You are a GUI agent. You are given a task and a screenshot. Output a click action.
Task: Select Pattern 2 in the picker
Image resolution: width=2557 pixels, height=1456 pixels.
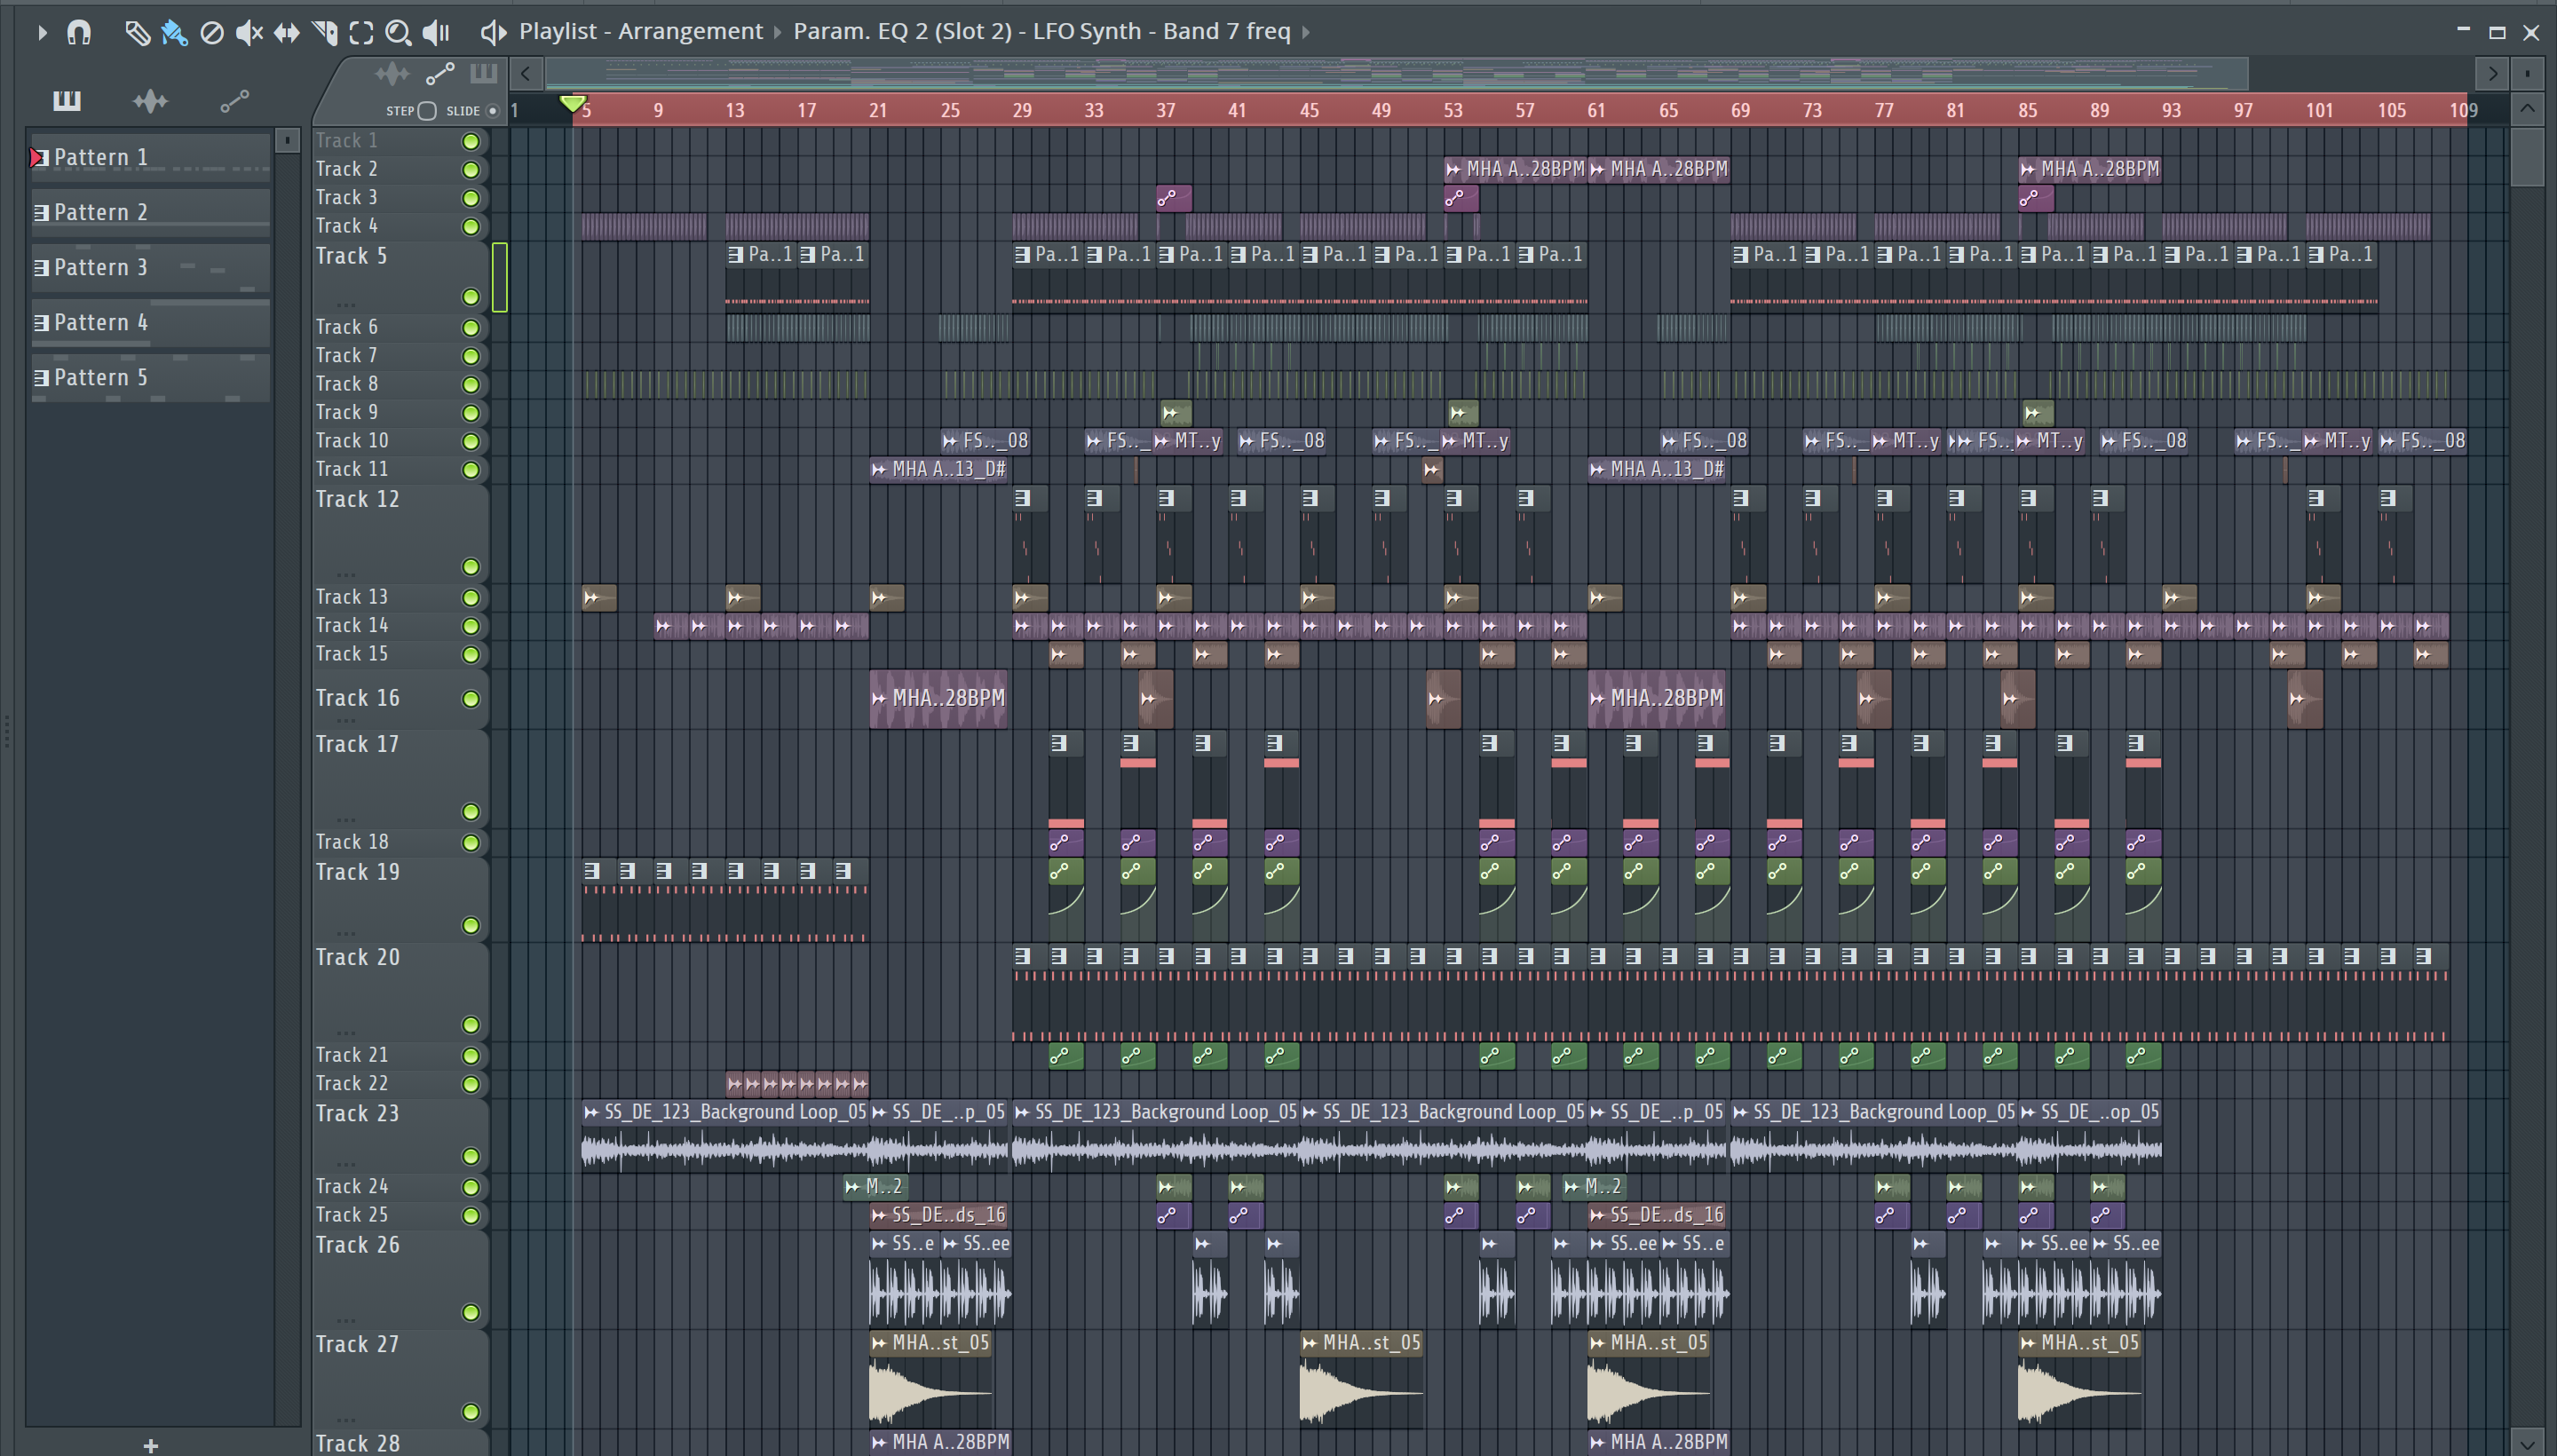point(150,212)
